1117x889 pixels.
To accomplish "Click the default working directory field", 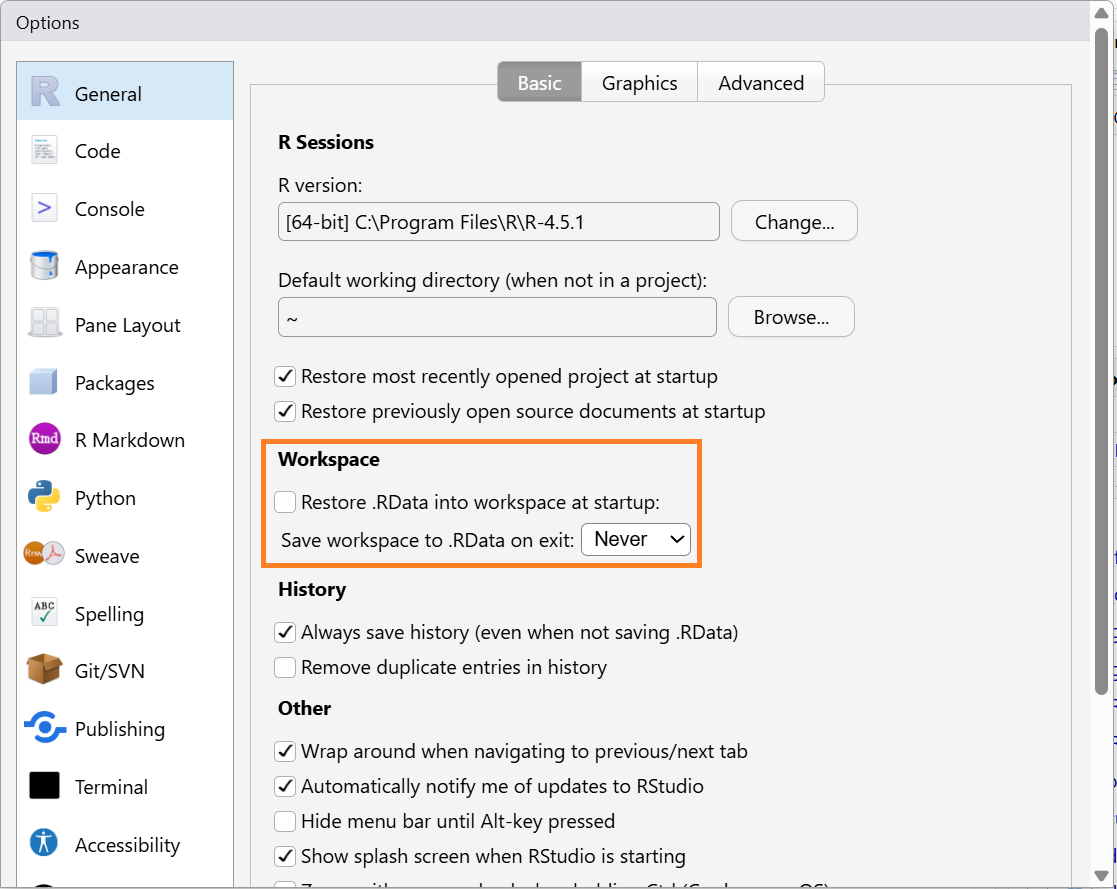I will 497,317.
